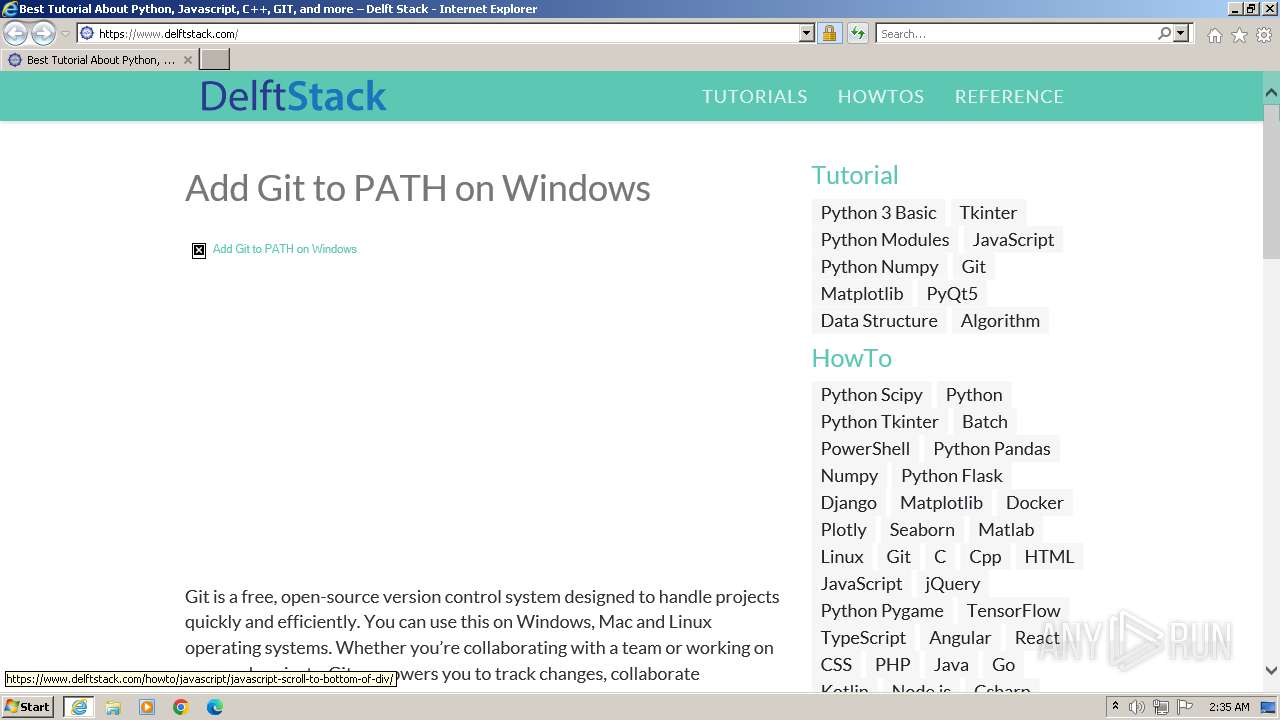
Task: Open Seaborn howto tag
Action: click(x=922, y=529)
